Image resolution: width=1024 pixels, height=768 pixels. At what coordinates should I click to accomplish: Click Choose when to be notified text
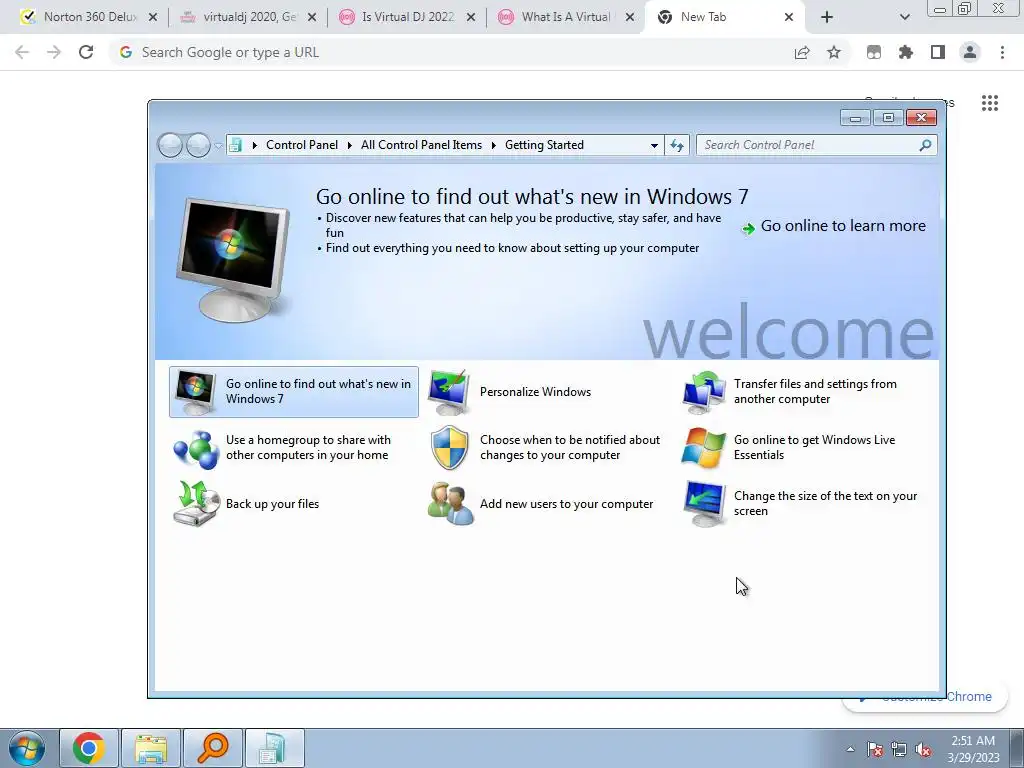point(570,447)
